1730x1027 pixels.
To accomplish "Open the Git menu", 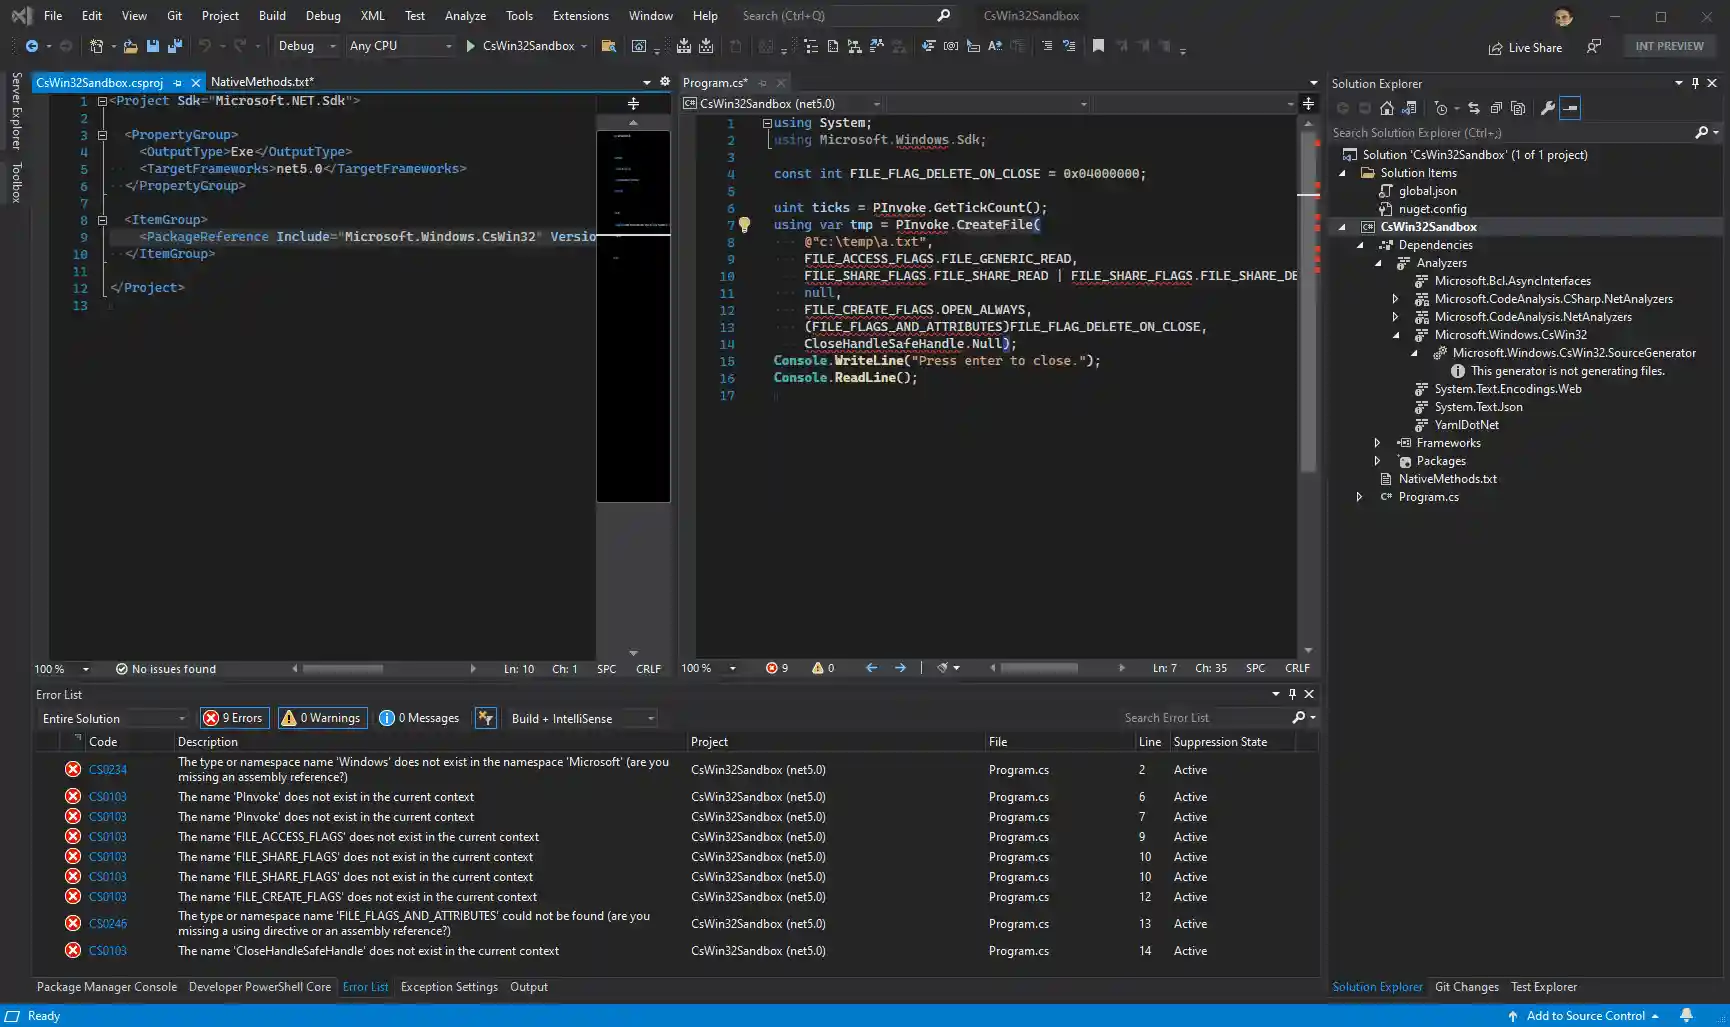I will coord(174,15).
